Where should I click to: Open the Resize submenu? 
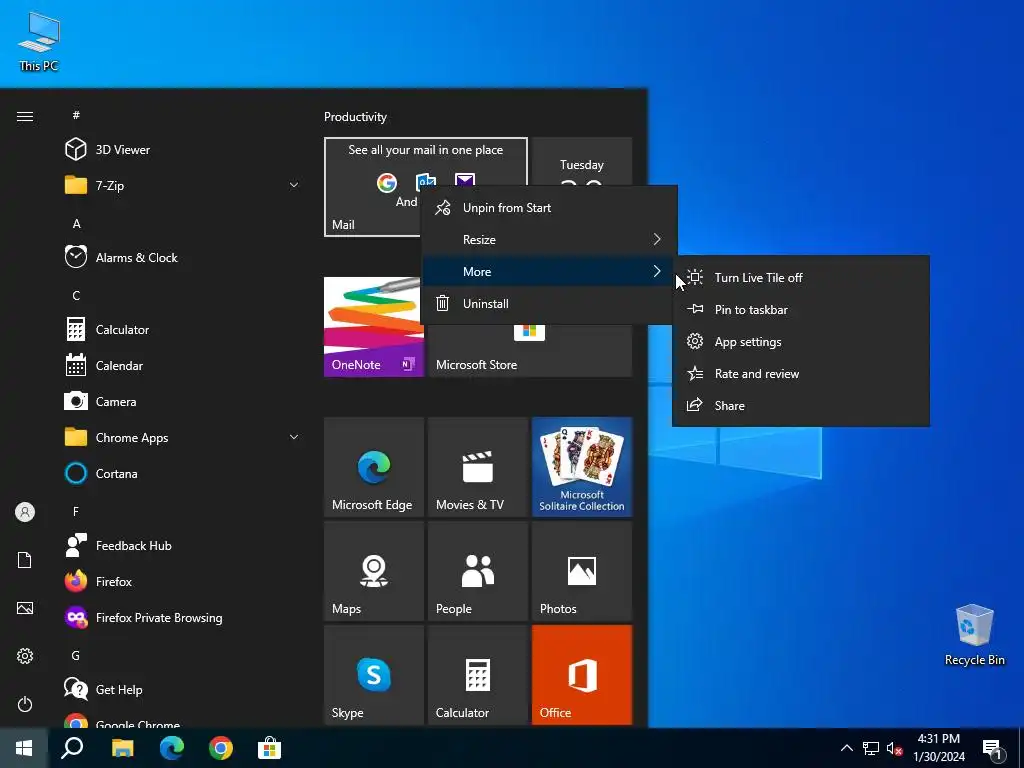[549, 240]
